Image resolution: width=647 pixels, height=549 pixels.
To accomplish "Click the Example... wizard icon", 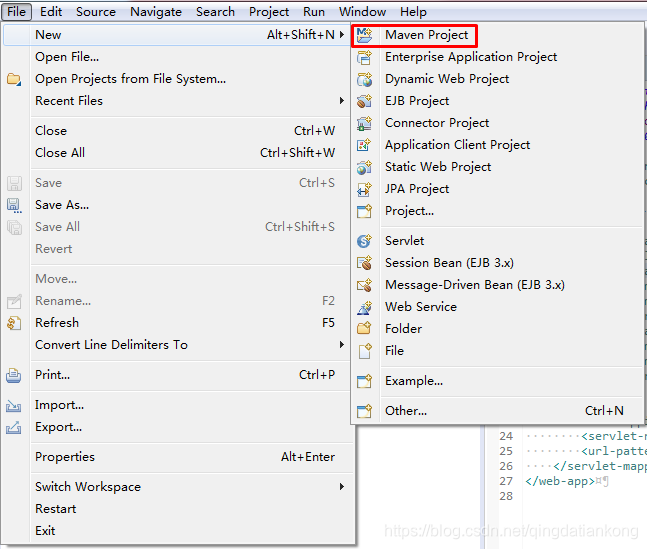I will pos(364,381).
